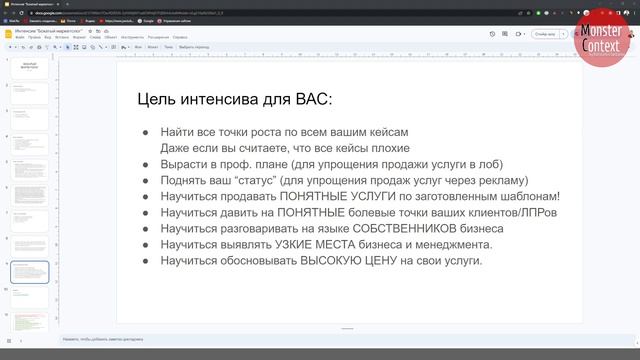This screenshot has height=360, width=640.
Task: Open the Вид menu
Action: (48, 38)
